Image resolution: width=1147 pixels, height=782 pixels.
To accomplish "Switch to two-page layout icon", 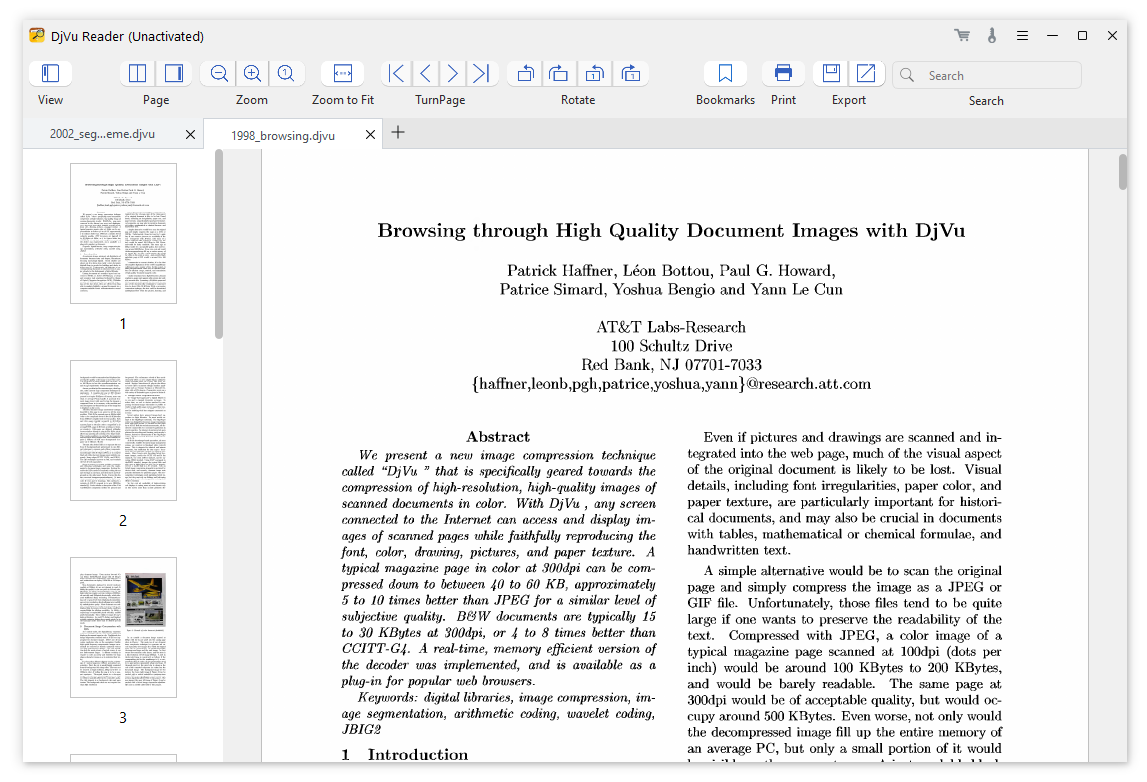I will [x=138, y=73].
